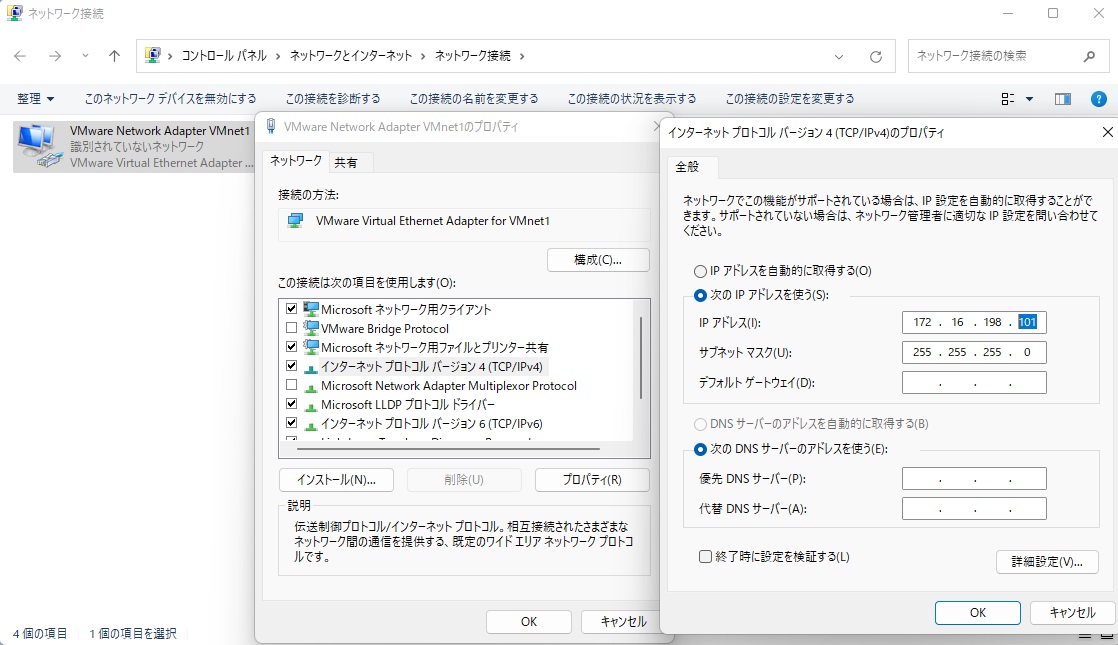The height and width of the screenshot is (645, 1118).
Task: Toggle Microsoft LLDP プロトコル ドライバー checkbox
Action: click(291, 404)
